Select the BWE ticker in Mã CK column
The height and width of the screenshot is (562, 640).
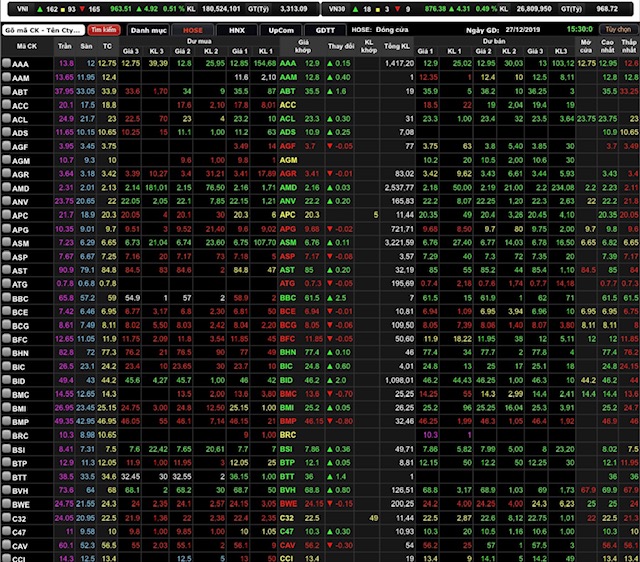coord(21,505)
